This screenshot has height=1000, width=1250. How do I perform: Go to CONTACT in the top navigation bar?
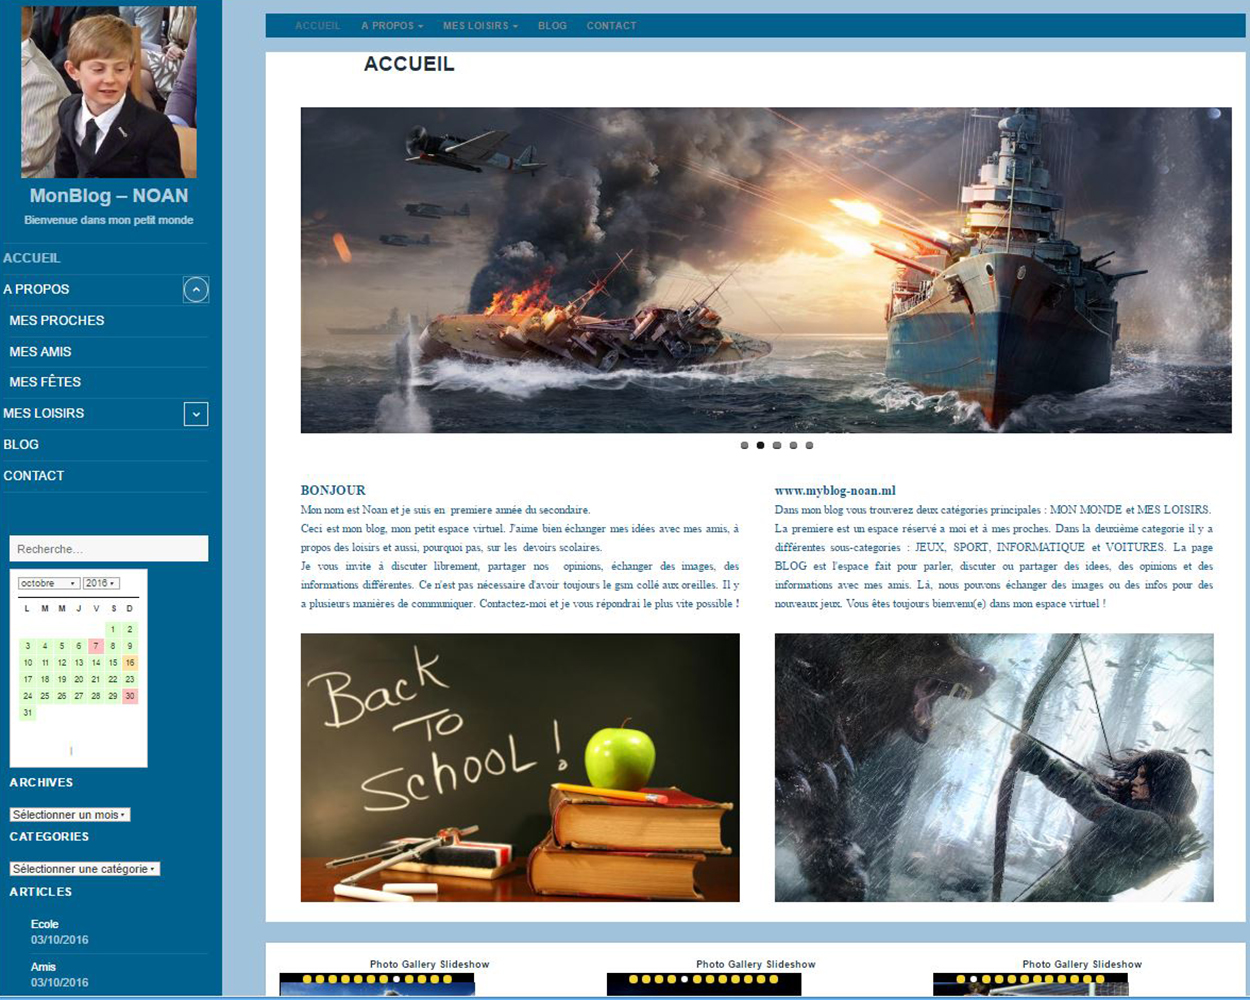coord(611,26)
